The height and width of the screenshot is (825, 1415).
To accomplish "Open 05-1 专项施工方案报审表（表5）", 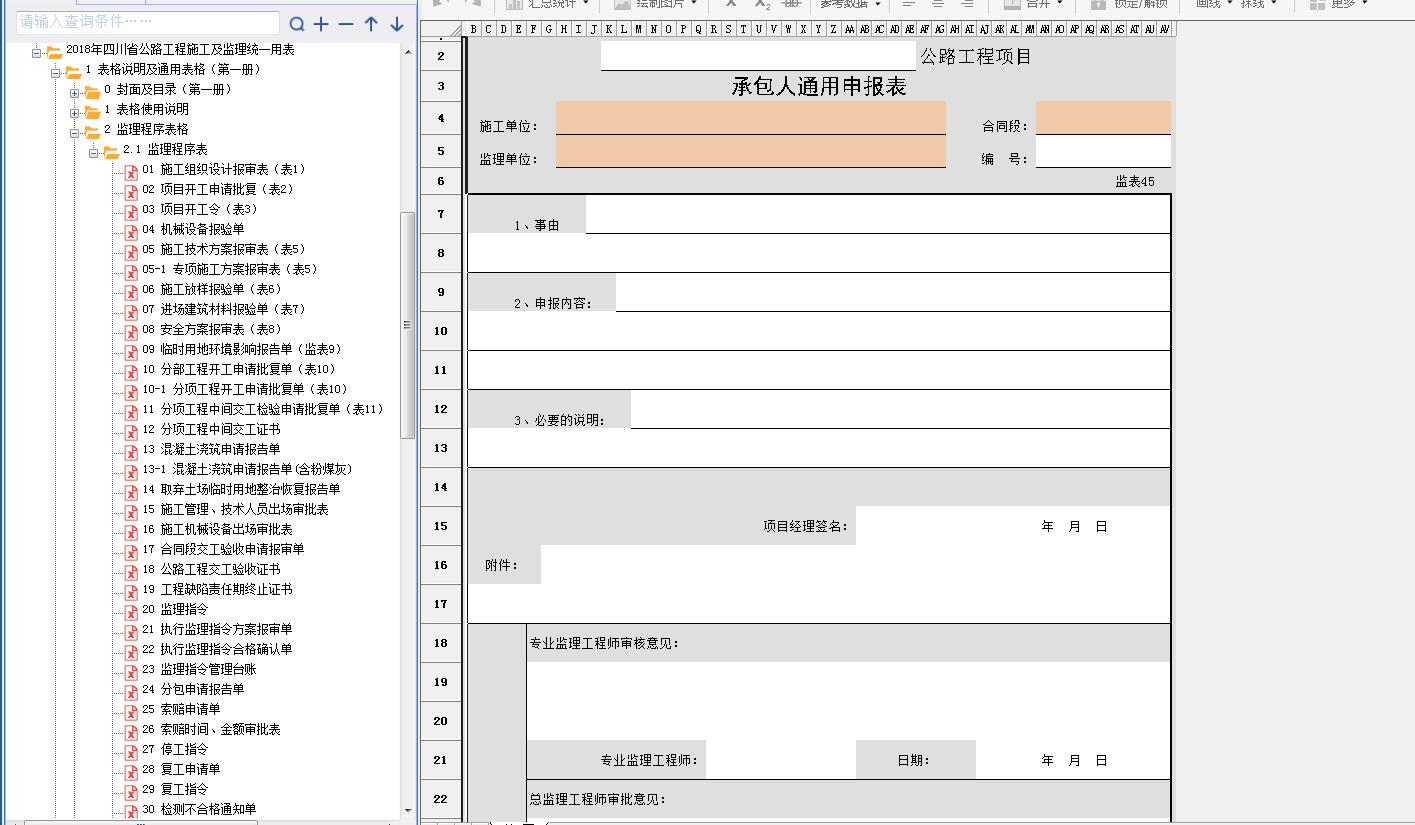I will click(230, 269).
